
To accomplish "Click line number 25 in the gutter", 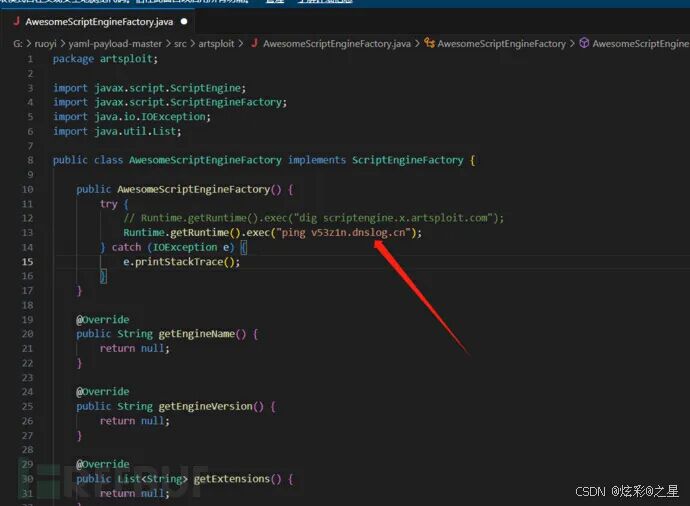I will [27, 406].
